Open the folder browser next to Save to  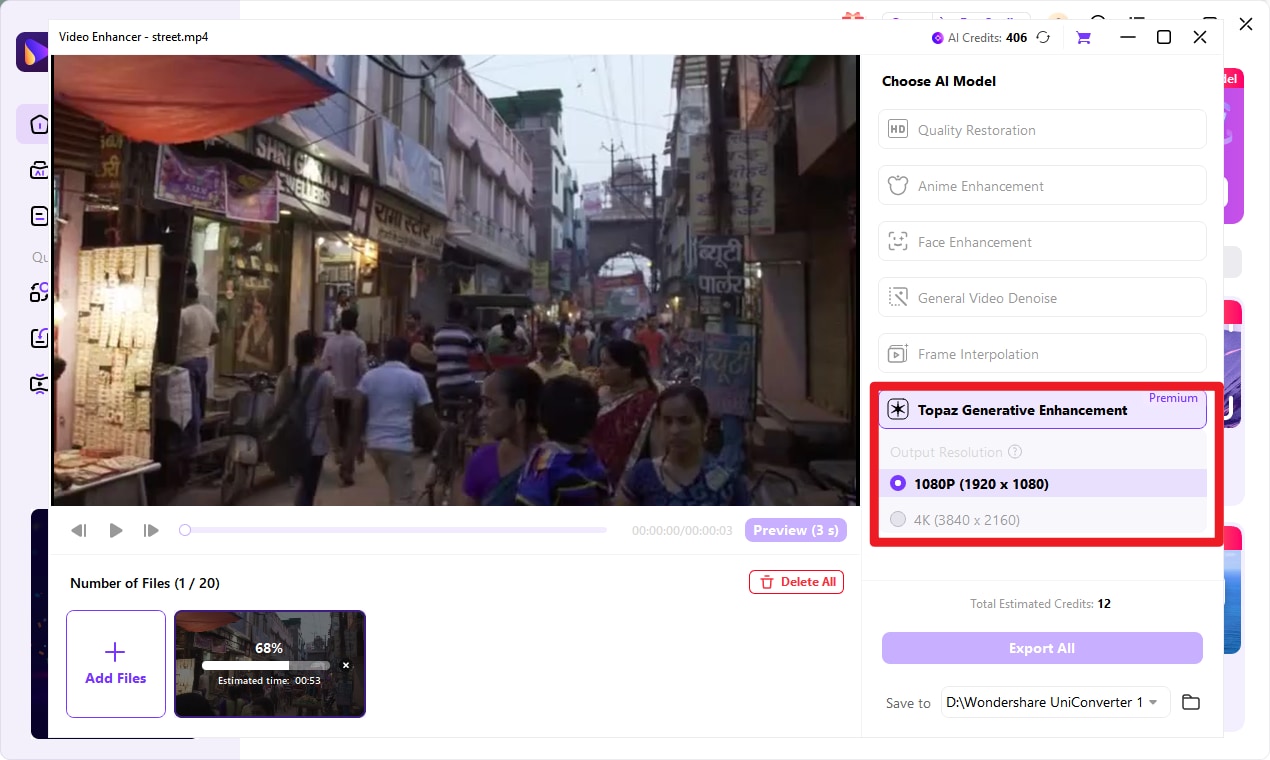point(1190,702)
